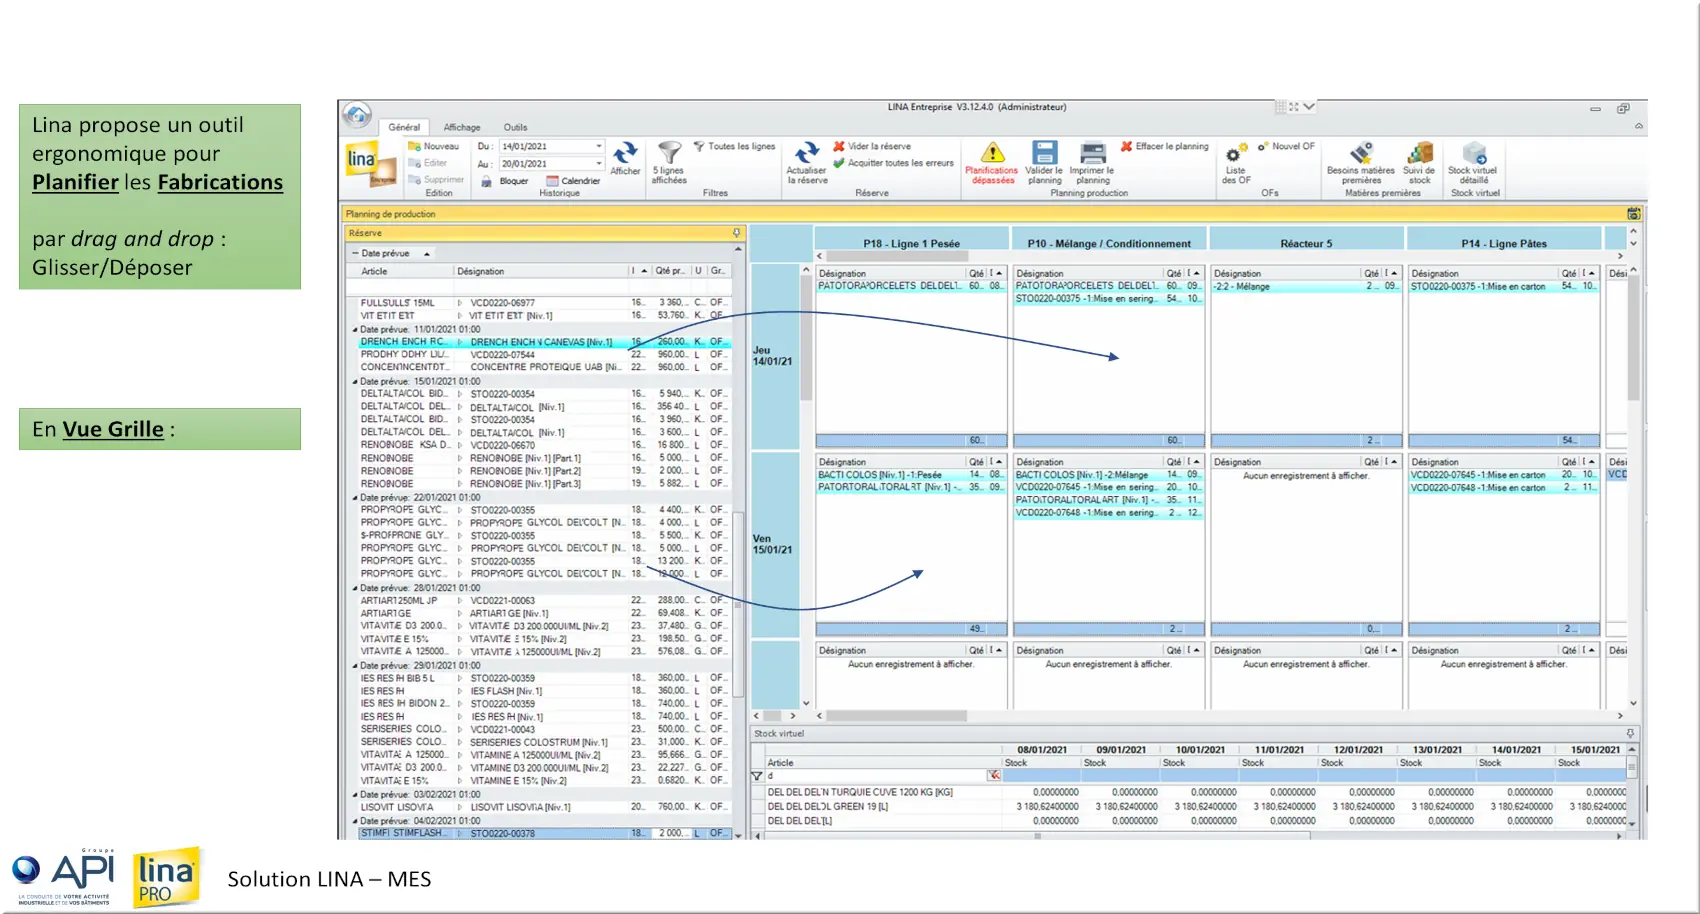Click the Planning de production header icon at right
1700x914 pixels.
click(1633, 214)
